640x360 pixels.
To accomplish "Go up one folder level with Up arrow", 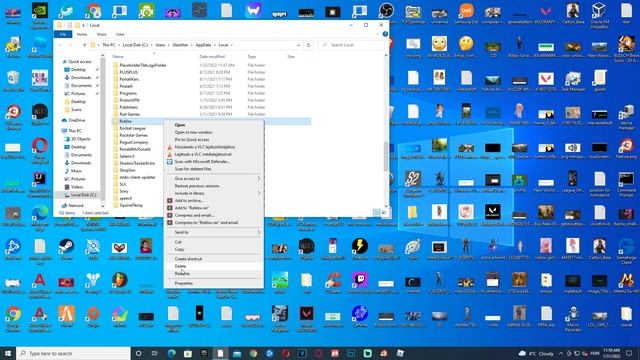I will 84,45.
